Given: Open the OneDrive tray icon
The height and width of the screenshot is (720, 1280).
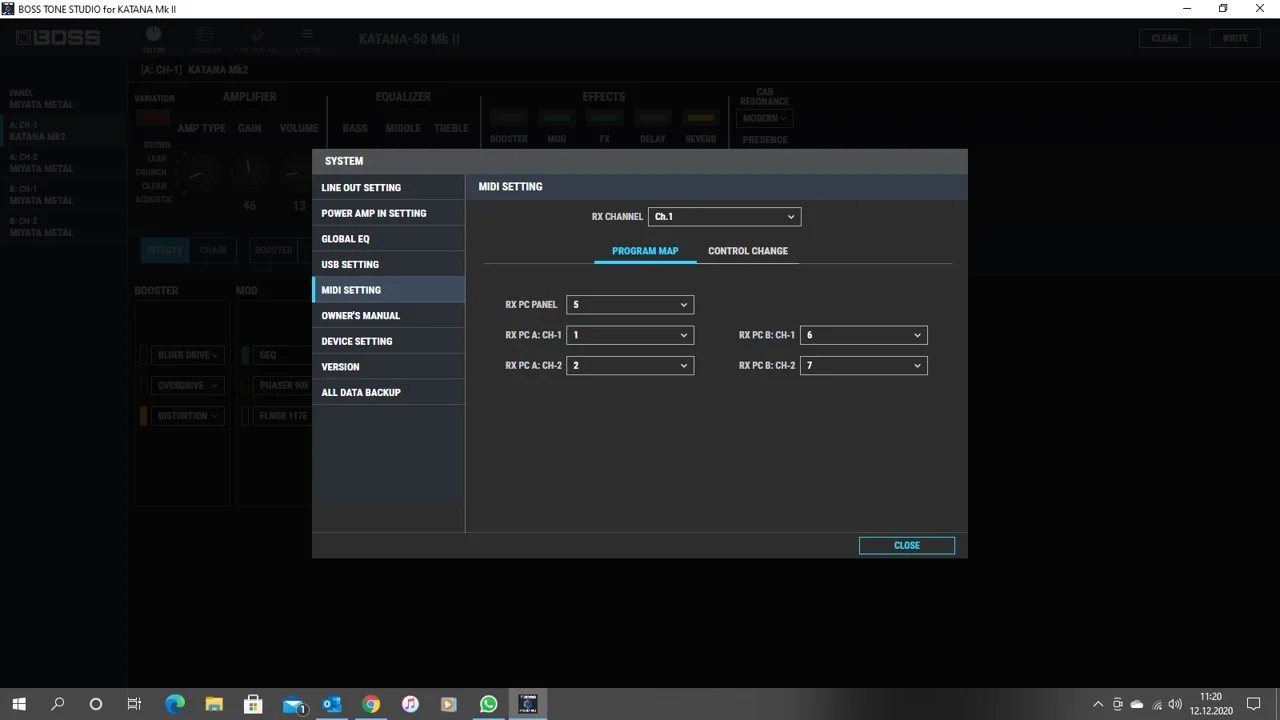Looking at the screenshot, I should 1137,704.
